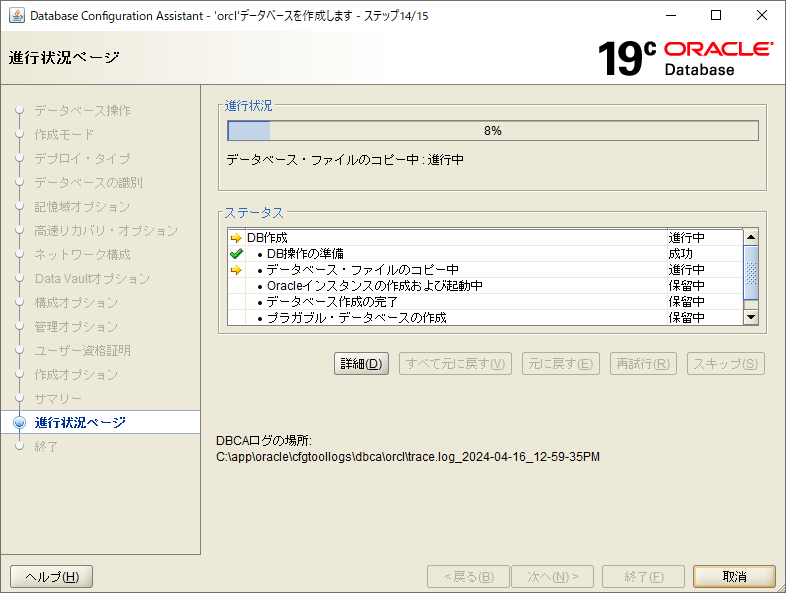Click the 元に戻す(E) button
Screen dimensions: 786x593
(560, 363)
